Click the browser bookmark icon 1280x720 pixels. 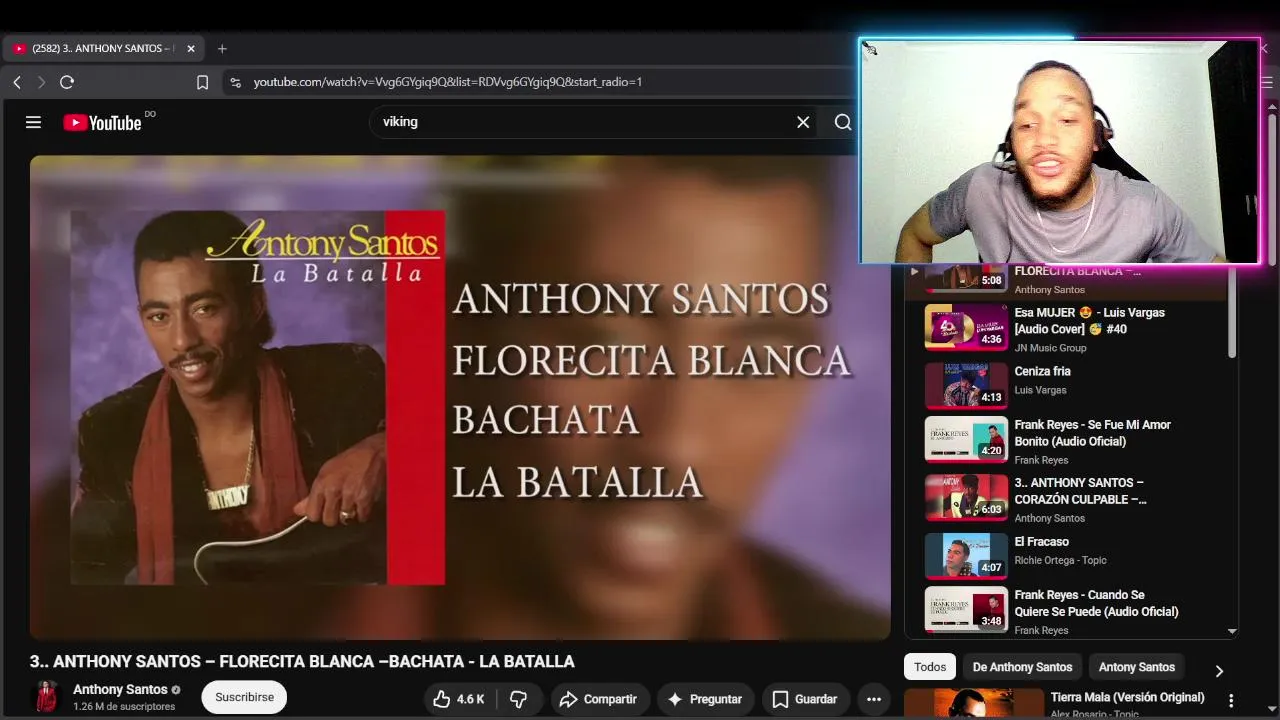point(202,82)
